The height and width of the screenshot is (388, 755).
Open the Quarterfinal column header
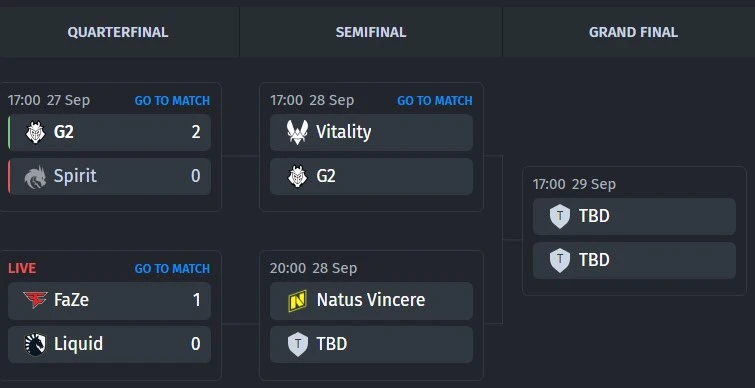pos(118,32)
